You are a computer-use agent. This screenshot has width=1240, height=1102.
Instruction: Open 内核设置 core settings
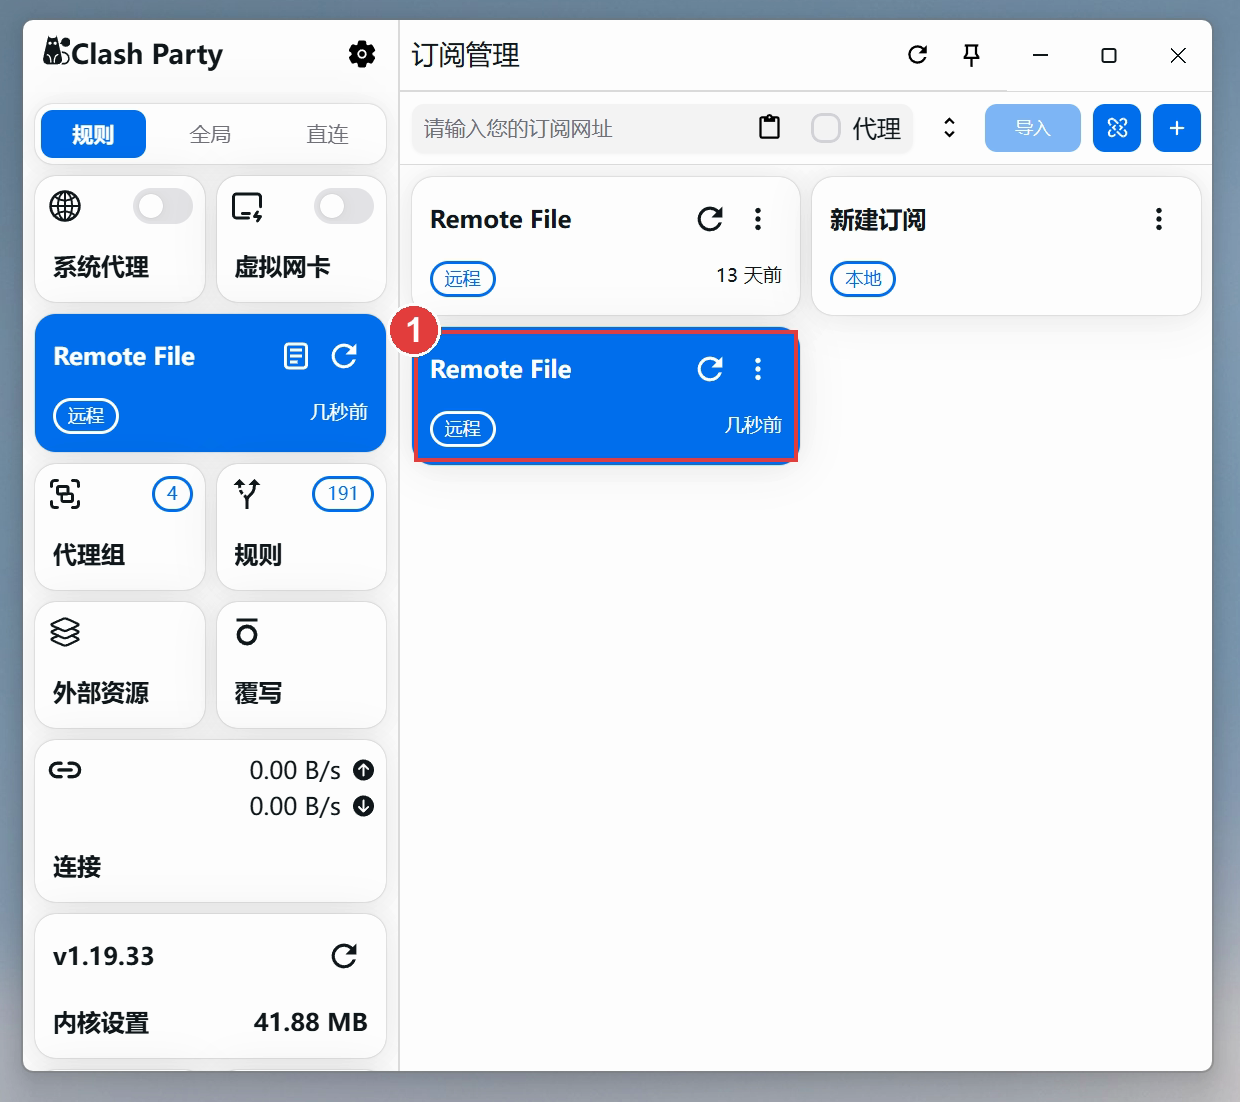(101, 1023)
